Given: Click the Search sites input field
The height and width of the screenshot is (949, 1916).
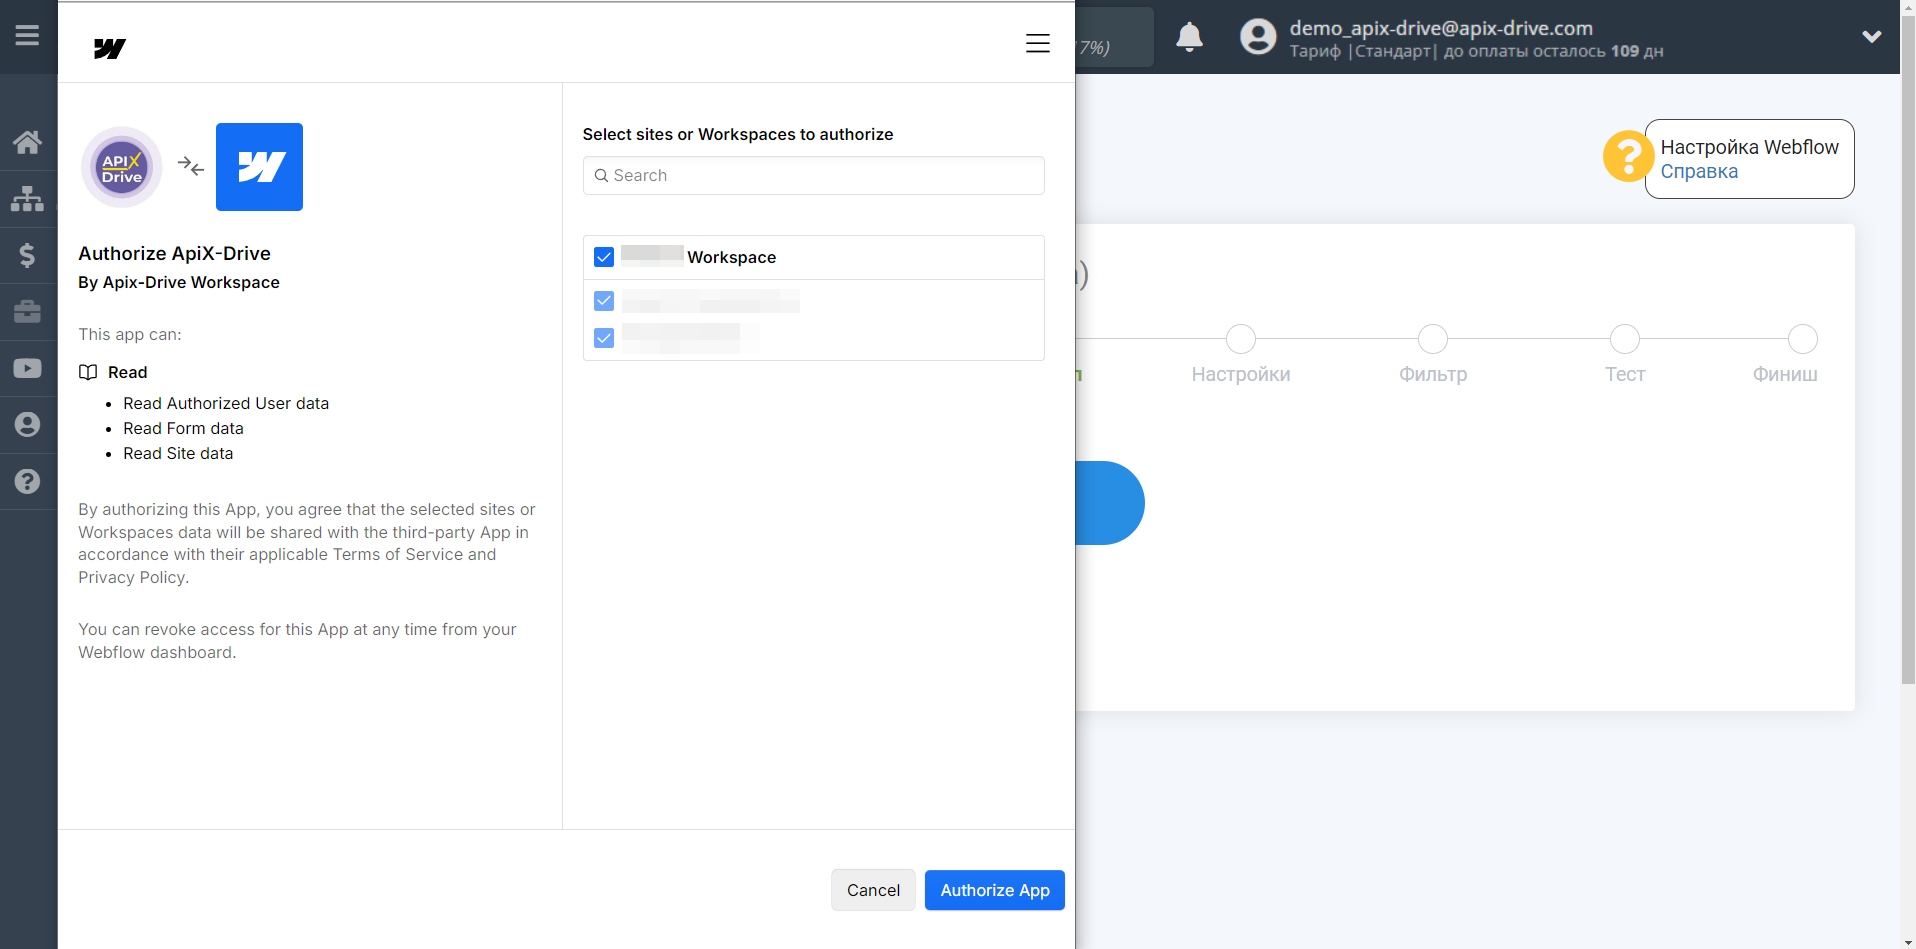Looking at the screenshot, I should (814, 176).
